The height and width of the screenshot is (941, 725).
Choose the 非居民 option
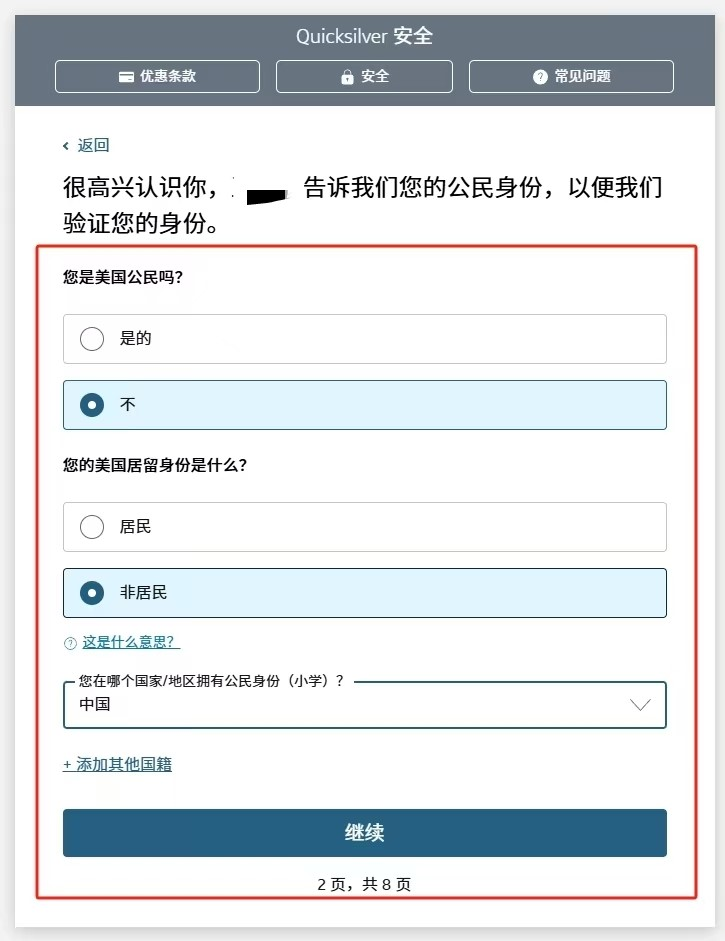(364, 592)
